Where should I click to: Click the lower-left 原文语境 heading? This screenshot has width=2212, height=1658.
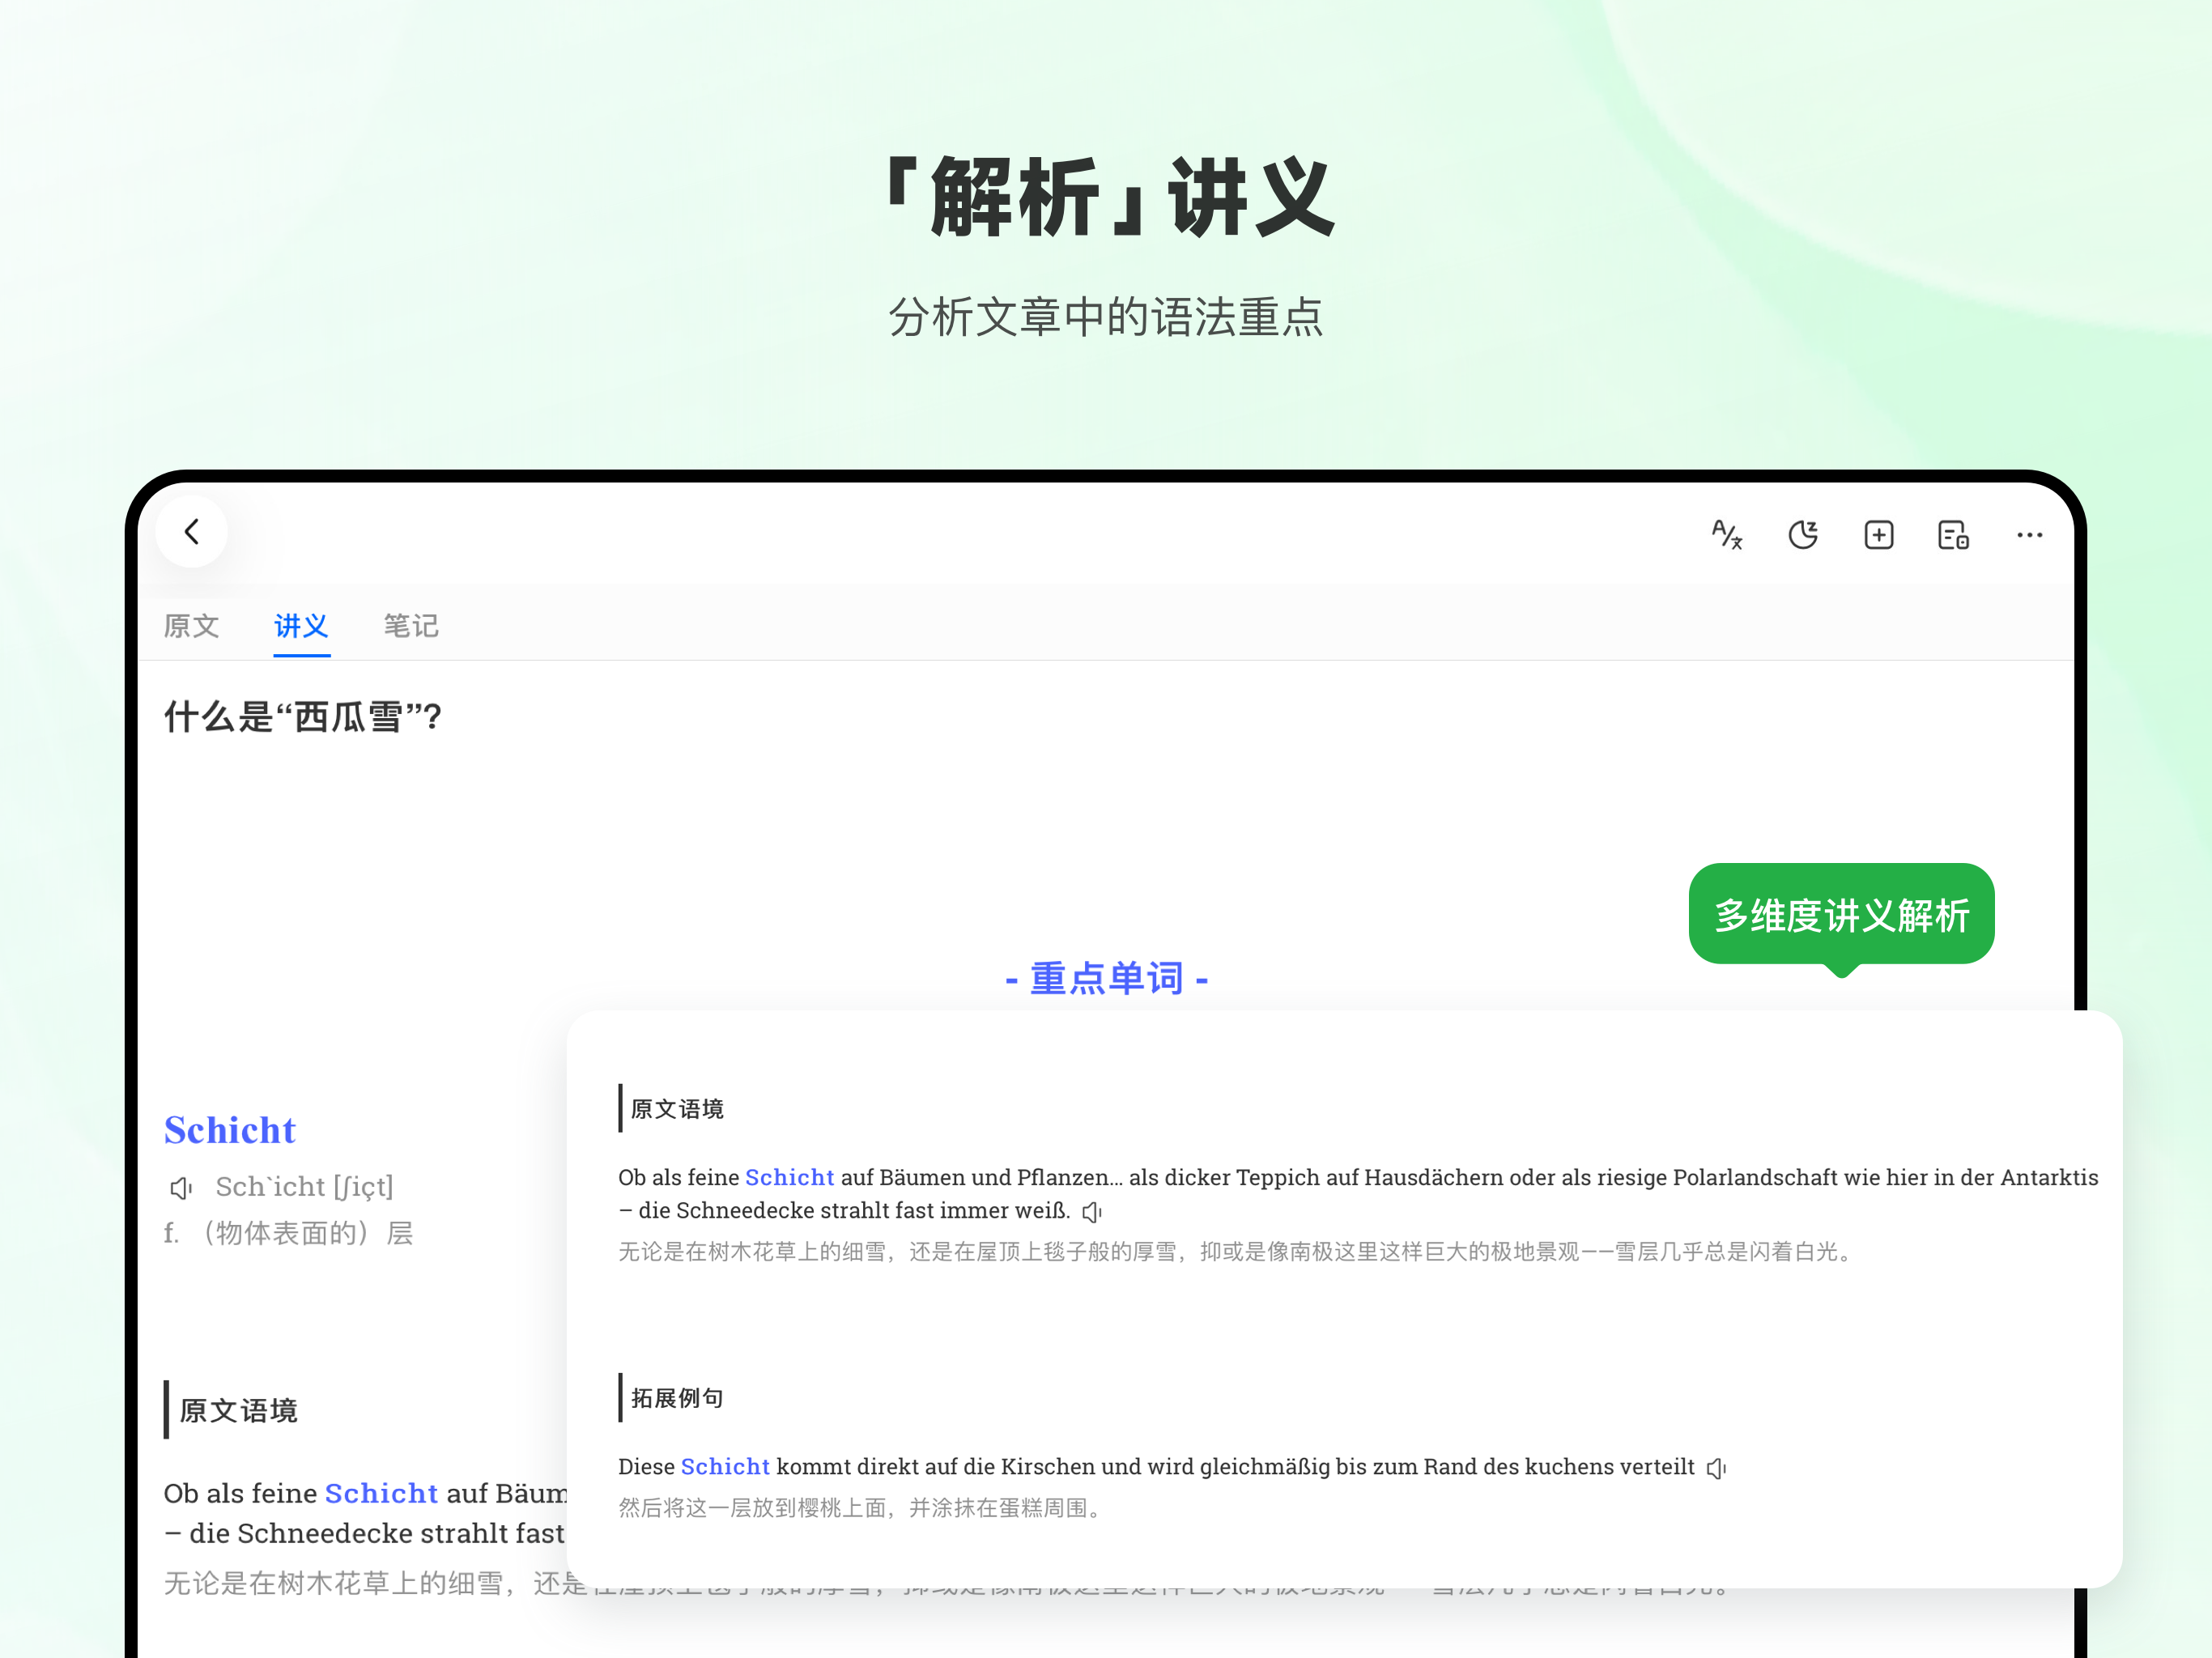[238, 1411]
